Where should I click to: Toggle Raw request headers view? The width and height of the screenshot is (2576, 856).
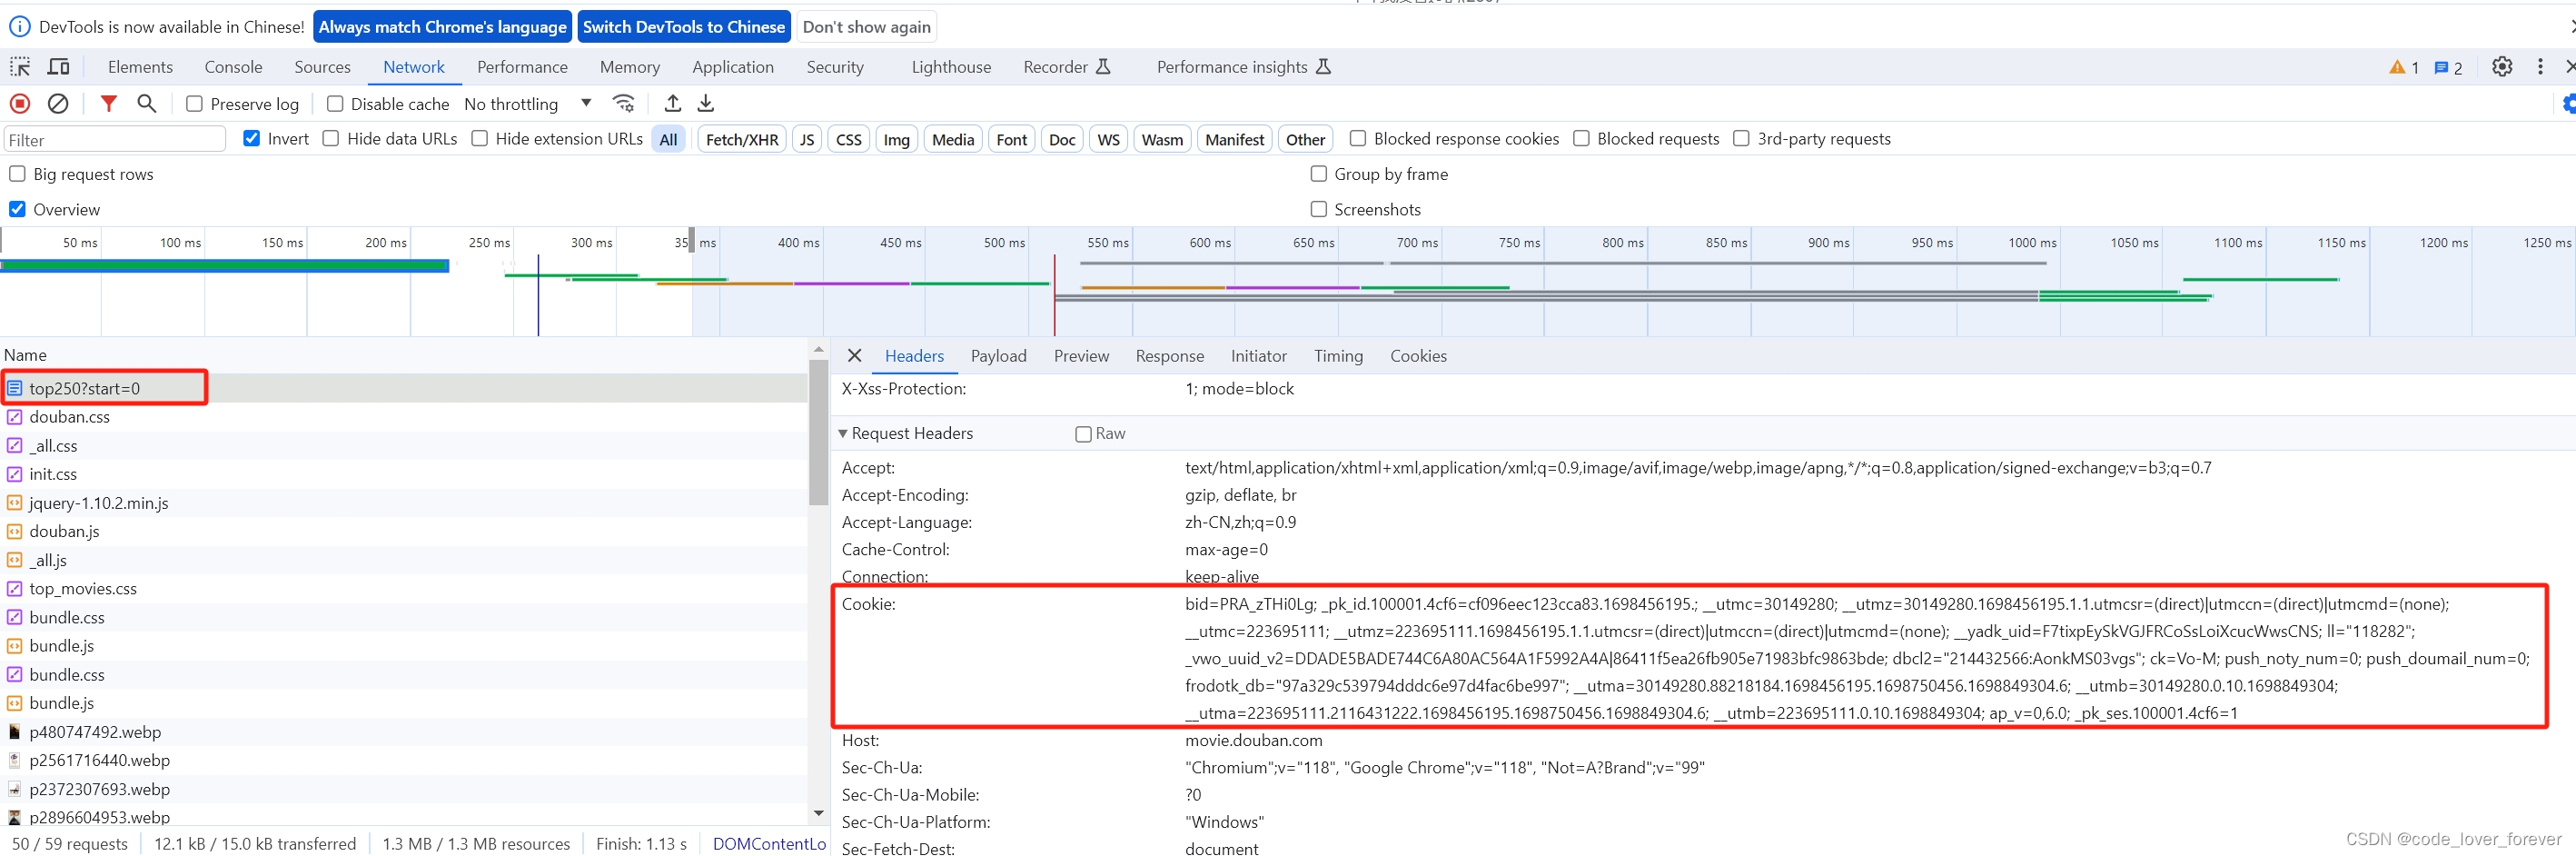click(1083, 434)
